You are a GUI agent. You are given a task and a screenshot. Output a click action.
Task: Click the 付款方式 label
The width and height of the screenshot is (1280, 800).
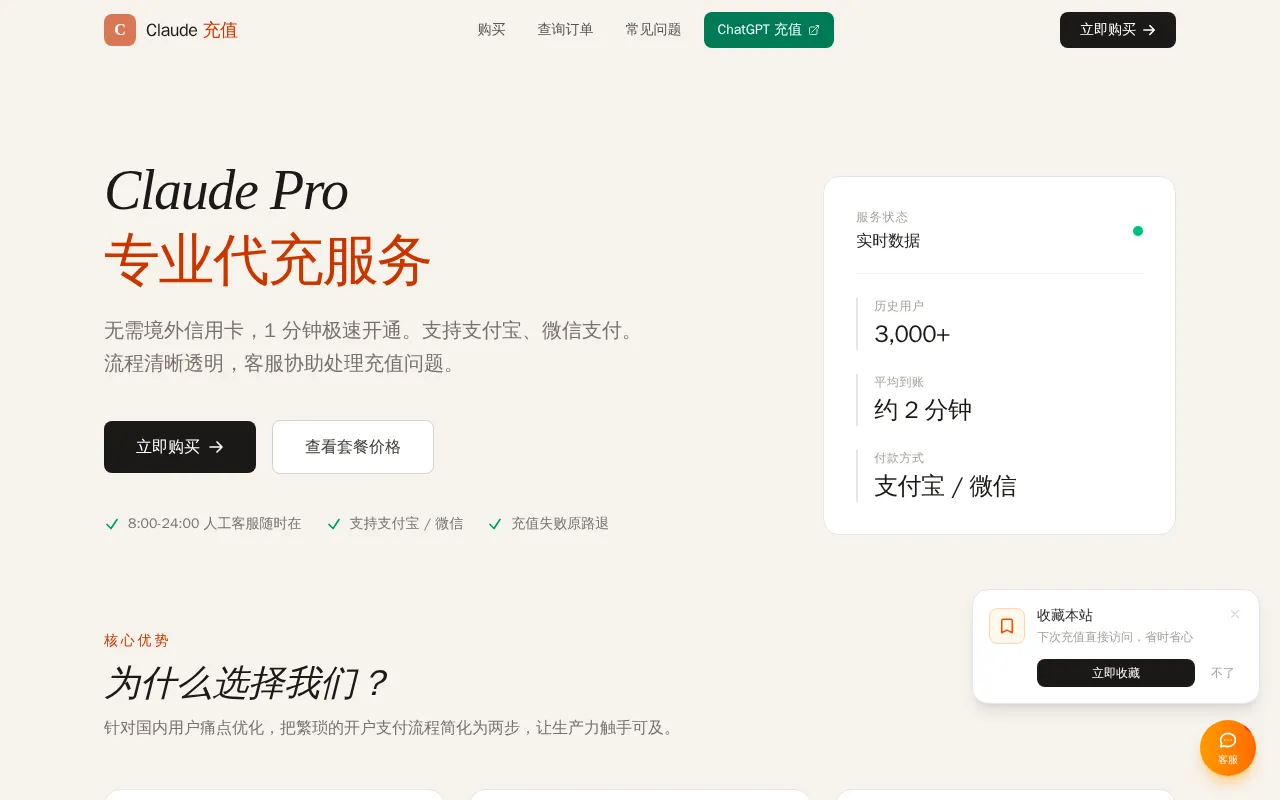pos(899,458)
